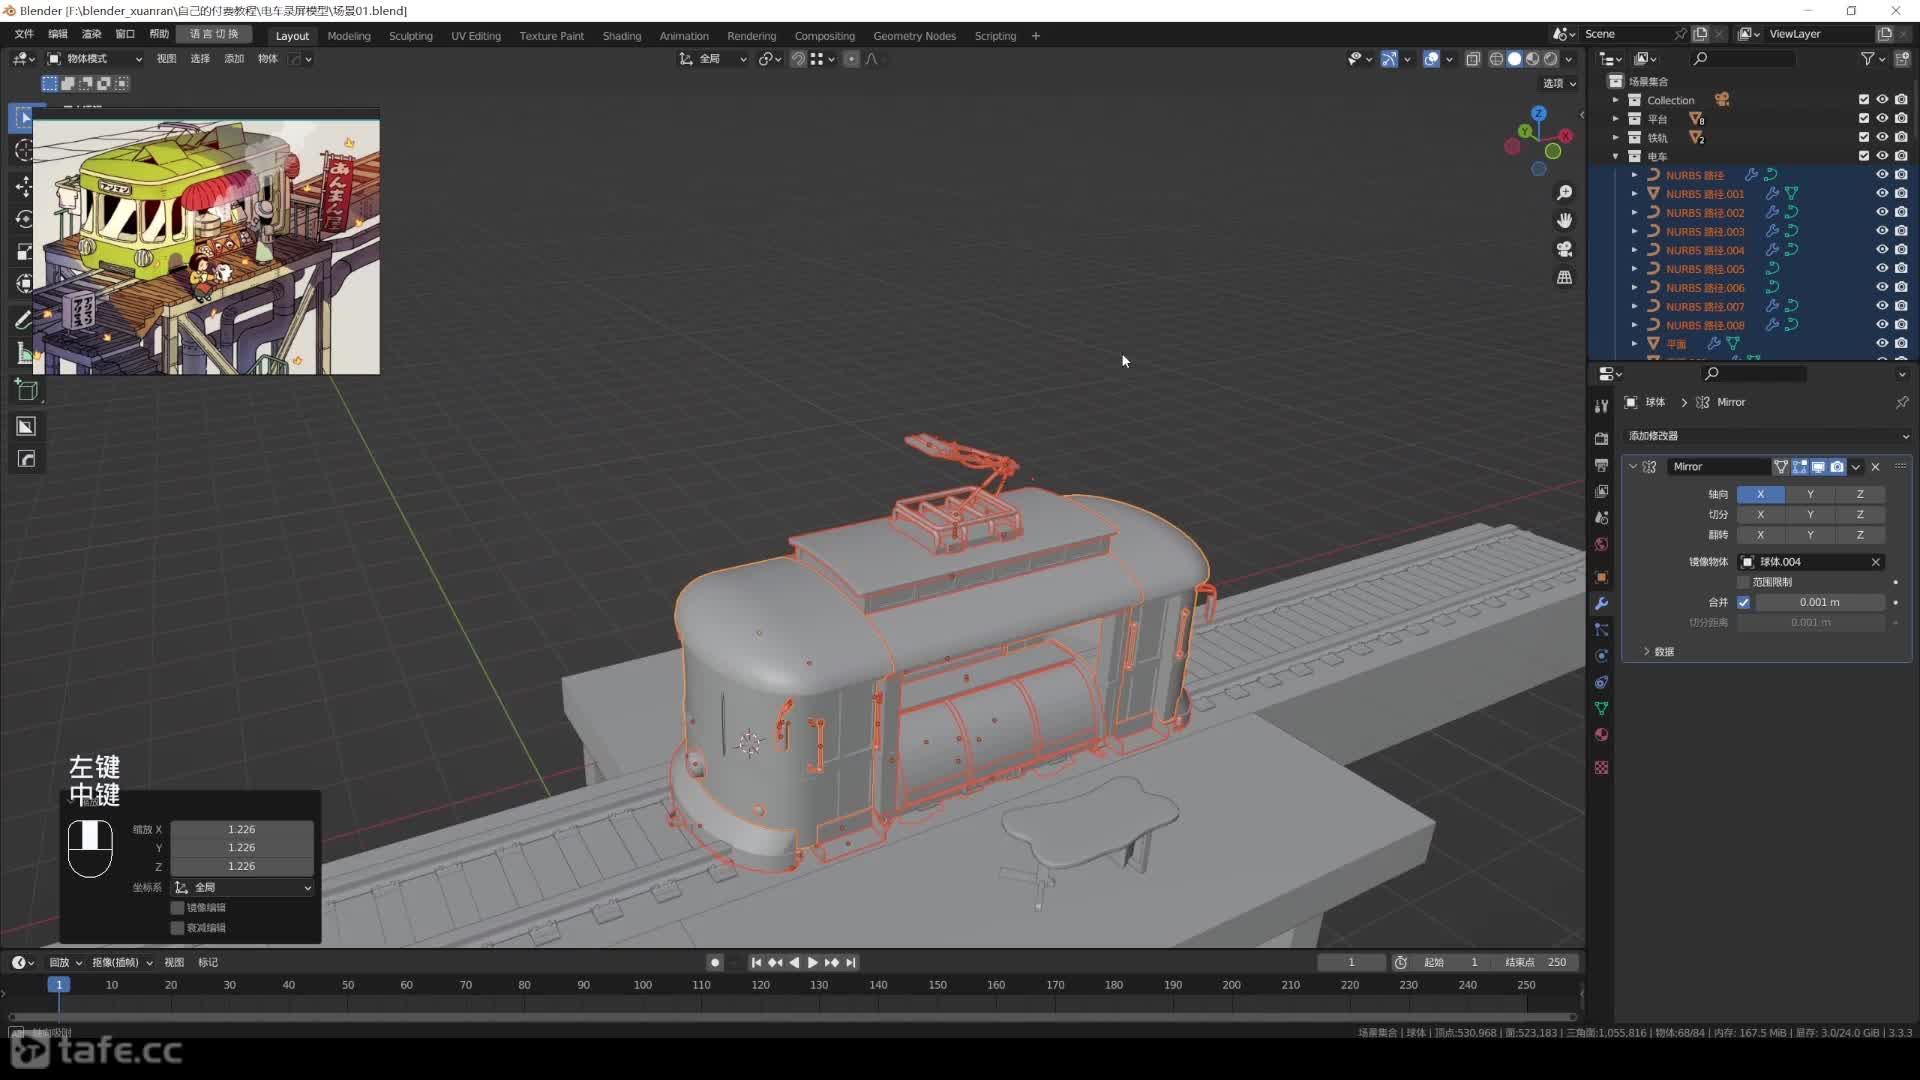Screen dimensions: 1920x1080
Task: Toggle Mirror modifier render camera display
Action: [1837, 467]
